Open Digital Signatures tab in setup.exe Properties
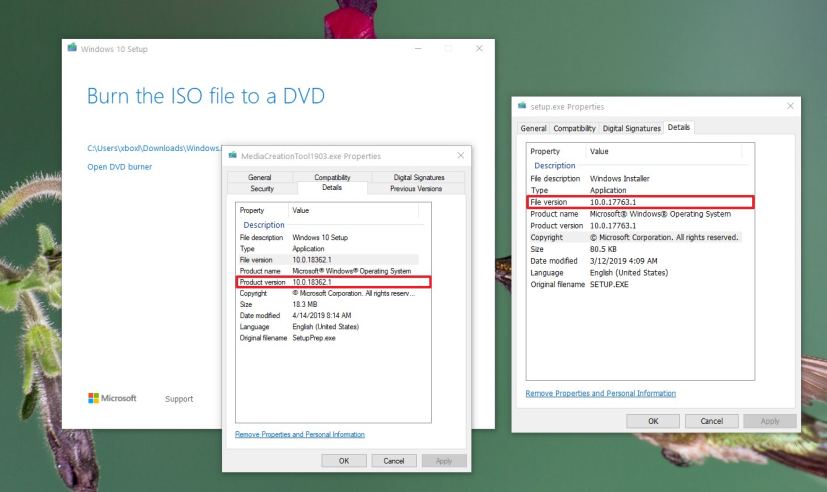 pos(632,128)
